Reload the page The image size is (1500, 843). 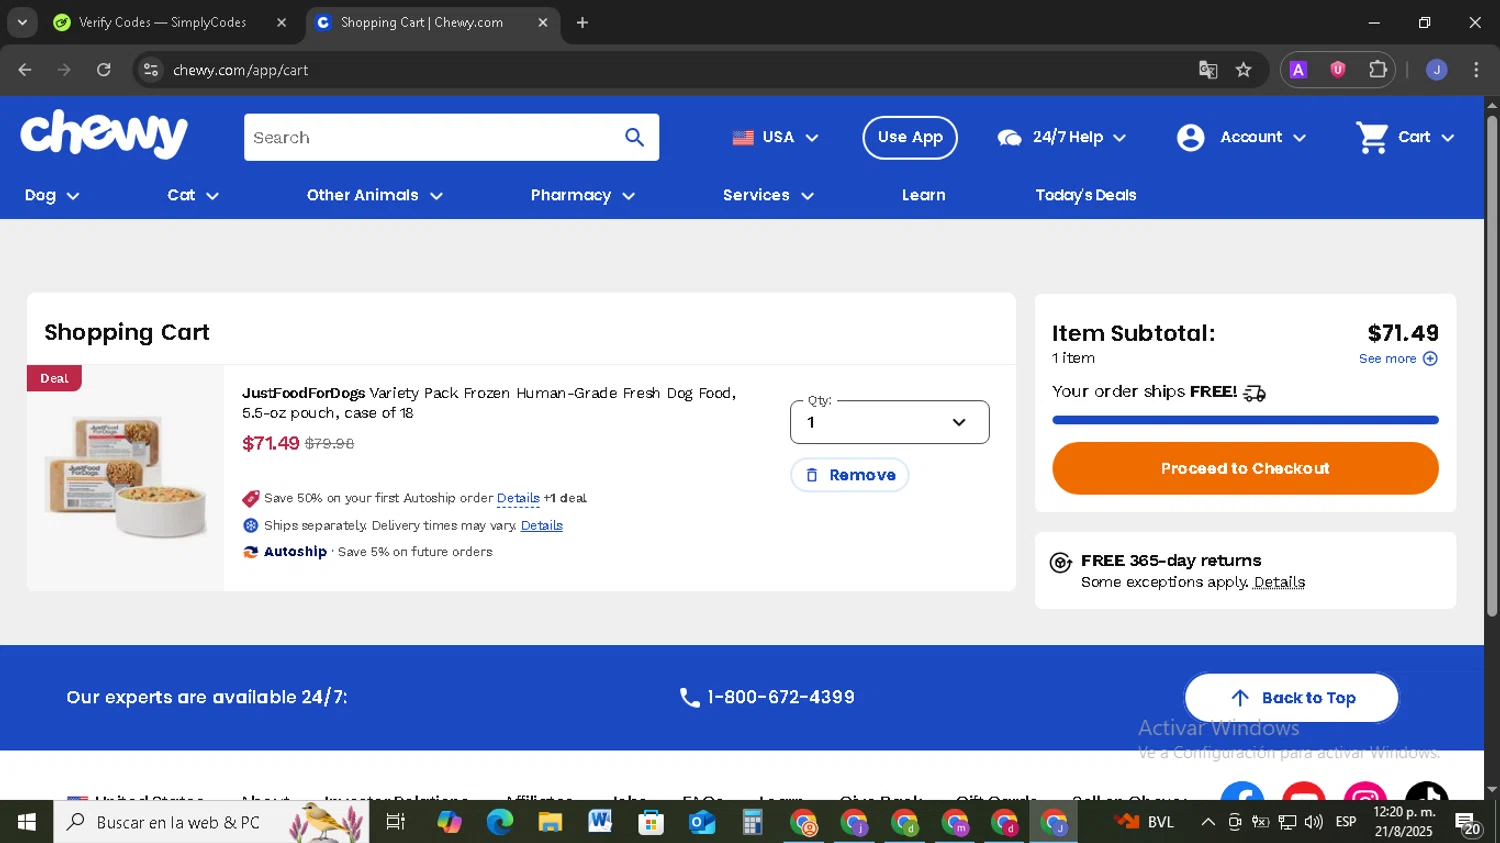[104, 70]
